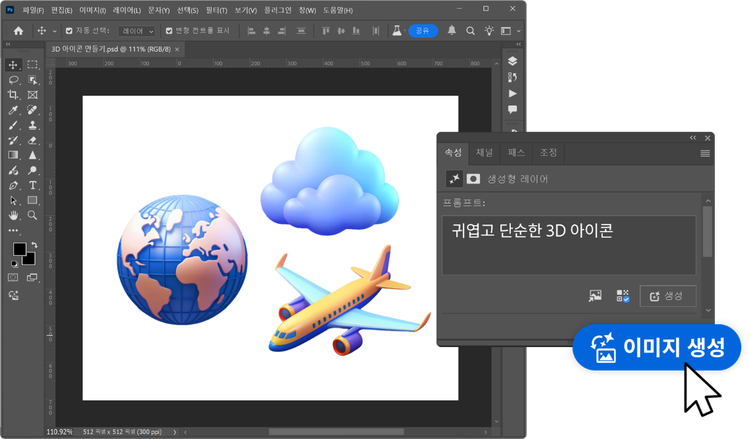Screen dimensions: 750x439
Task: Select the Move tool in the toolbox
Action: point(13,65)
